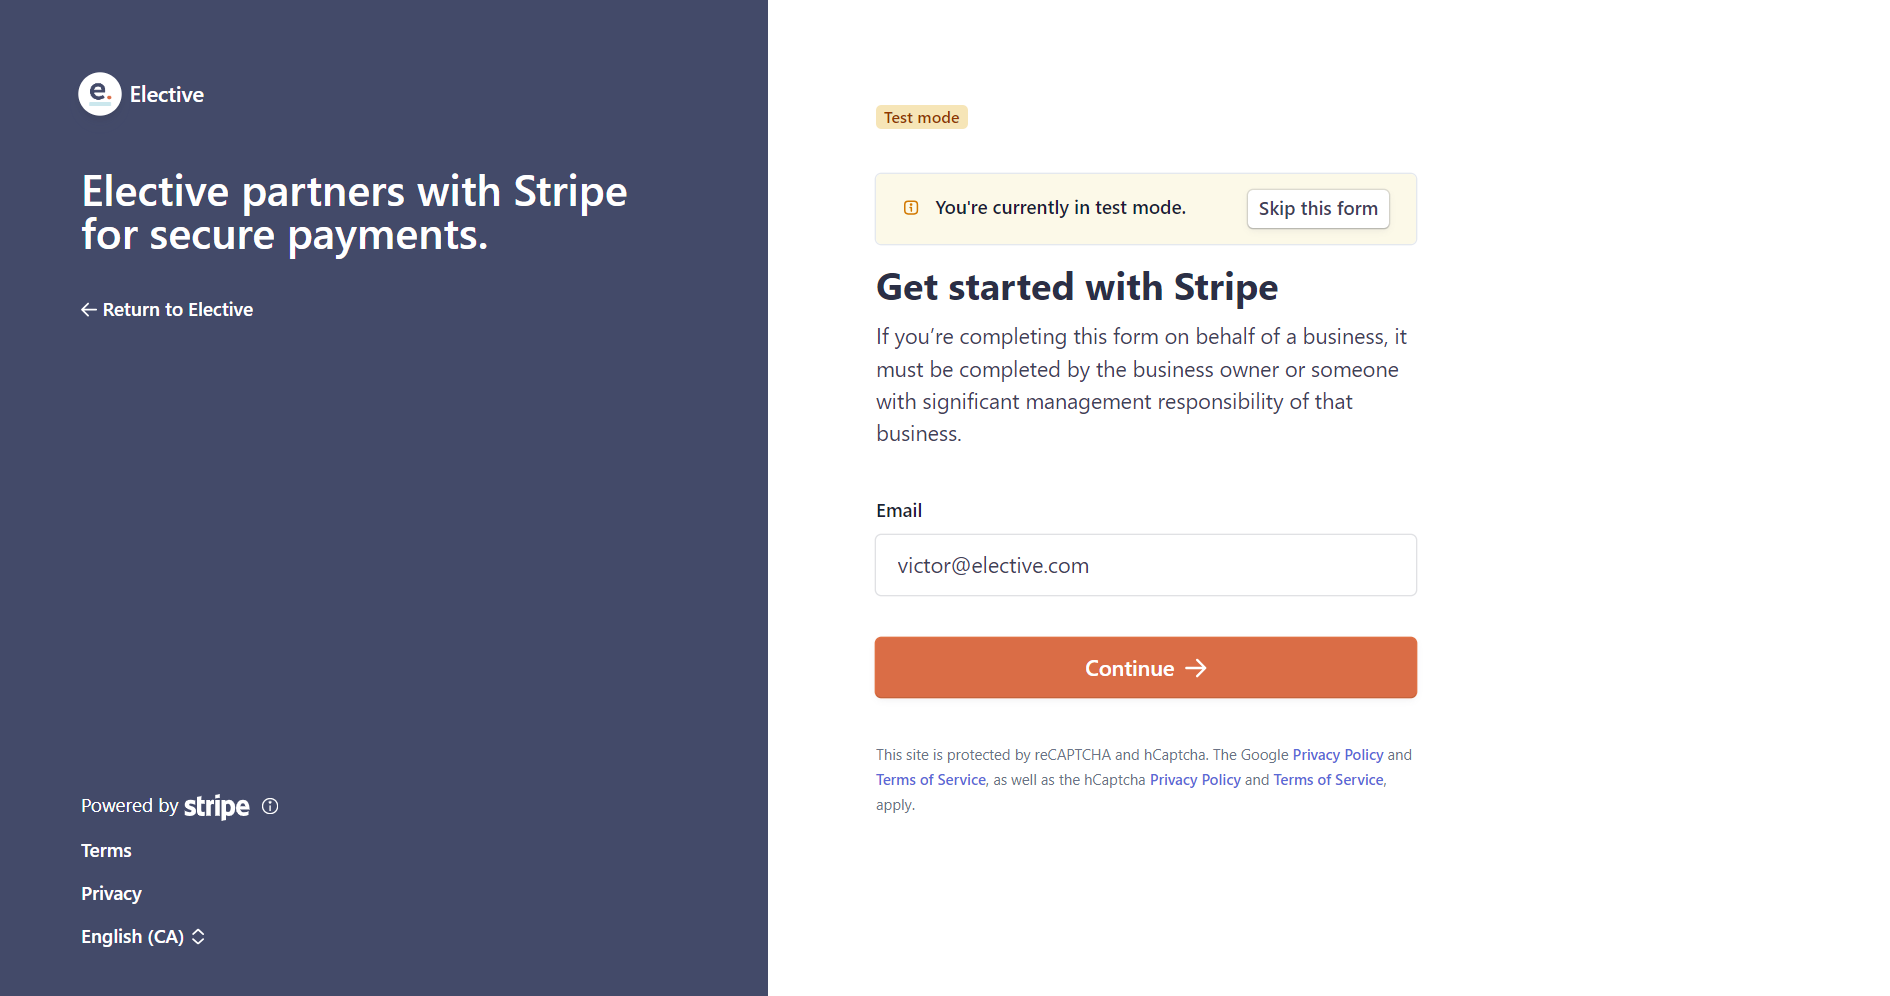Open the hCaptcha Terms of Service link
This screenshot has height=996, width=1890.
coord(1328,780)
